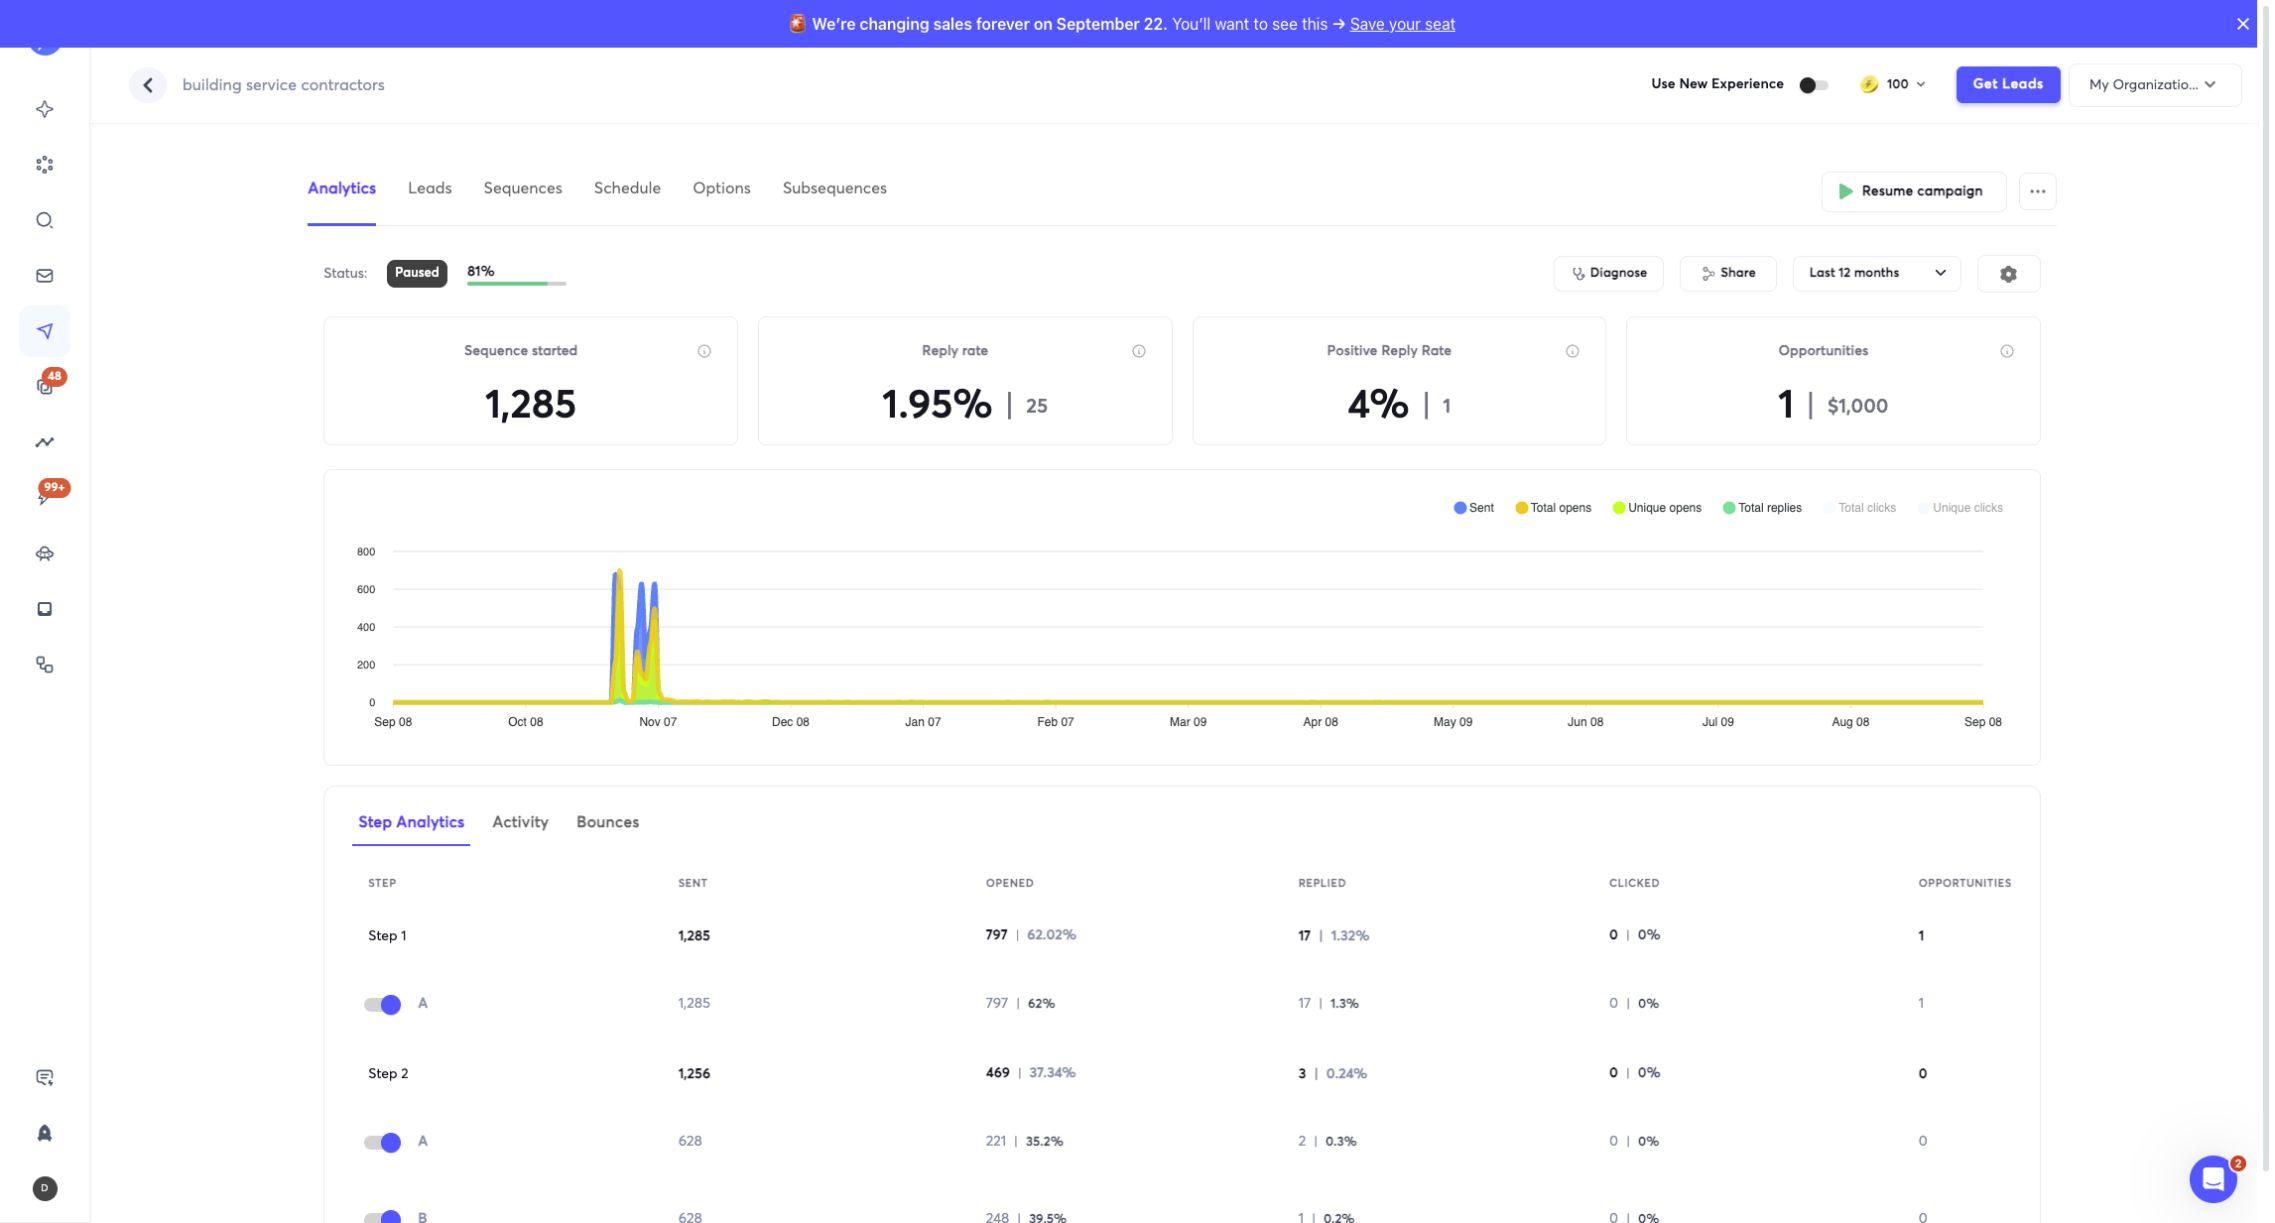Select Activity tab
Screen dimensions: 2275x1223
coord(520,822)
